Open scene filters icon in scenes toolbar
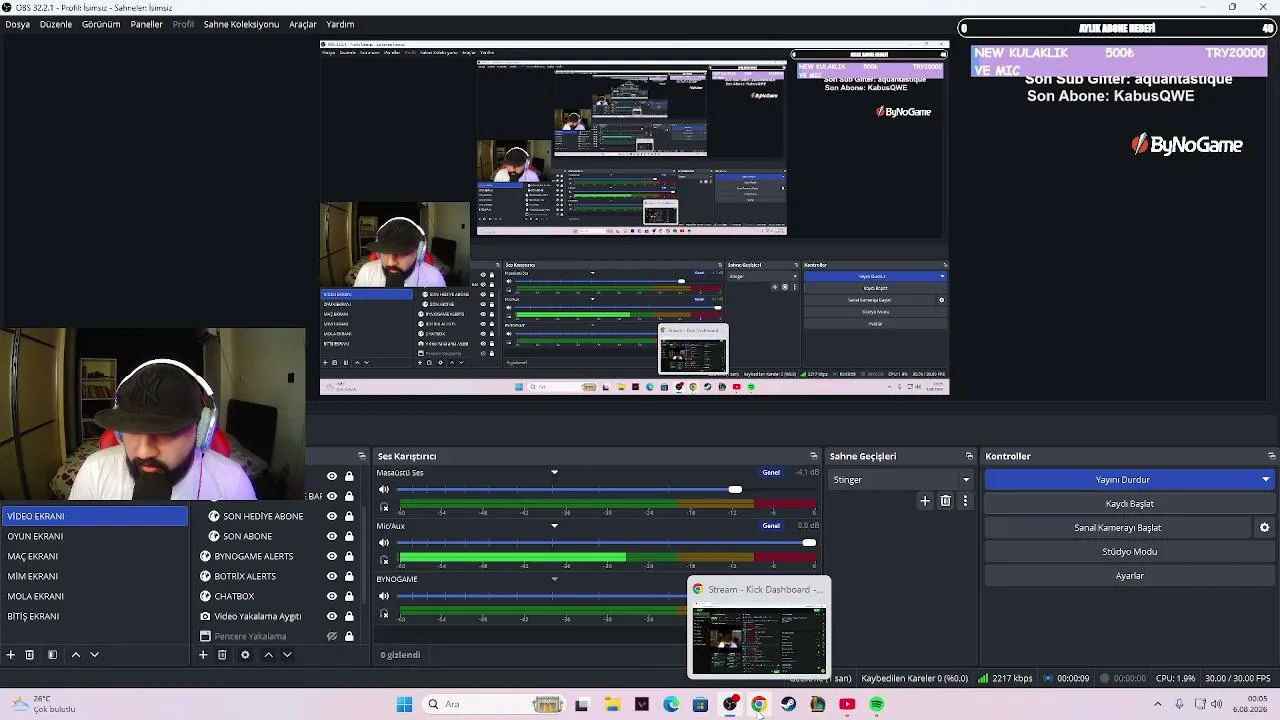This screenshot has height=720, width=1280. pyautogui.click(x=52, y=655)
